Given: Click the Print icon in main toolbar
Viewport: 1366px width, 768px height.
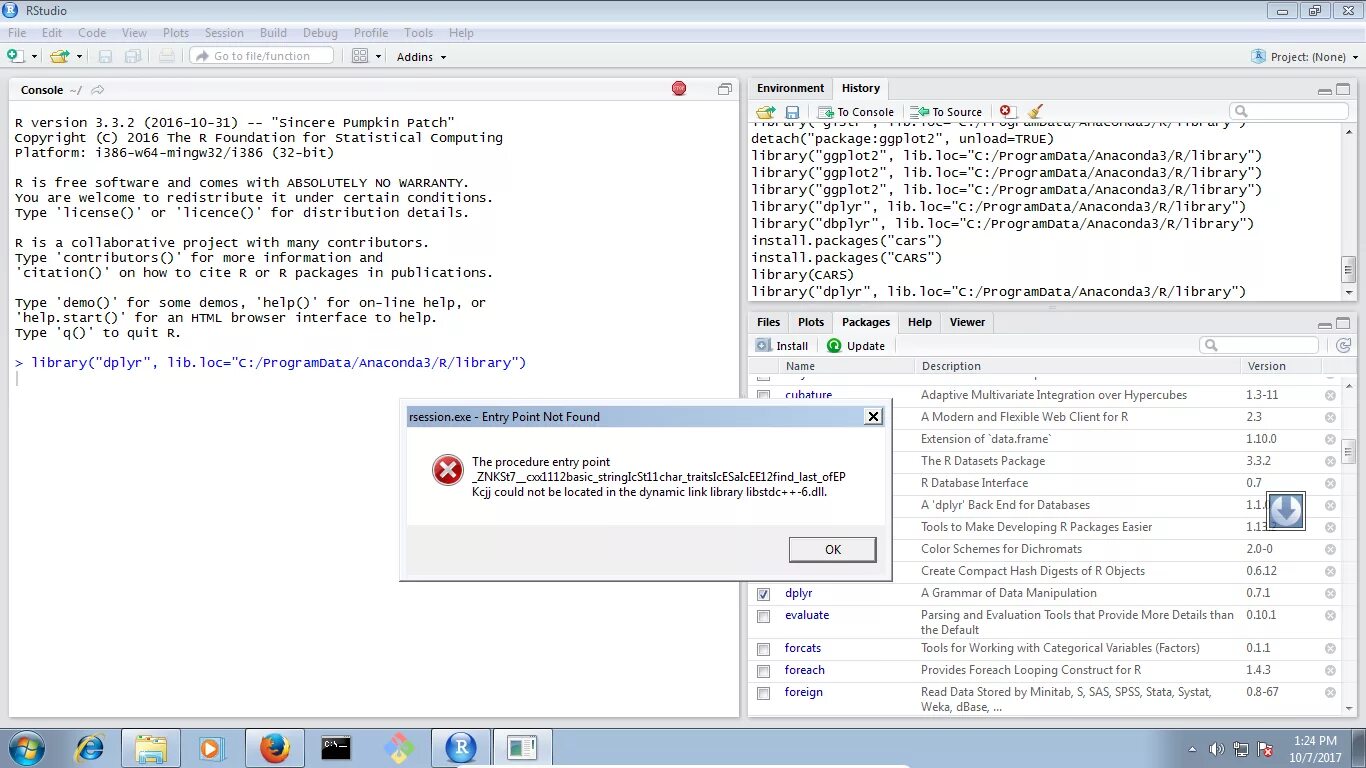Looking at the screenshot, I should (166, 56).
